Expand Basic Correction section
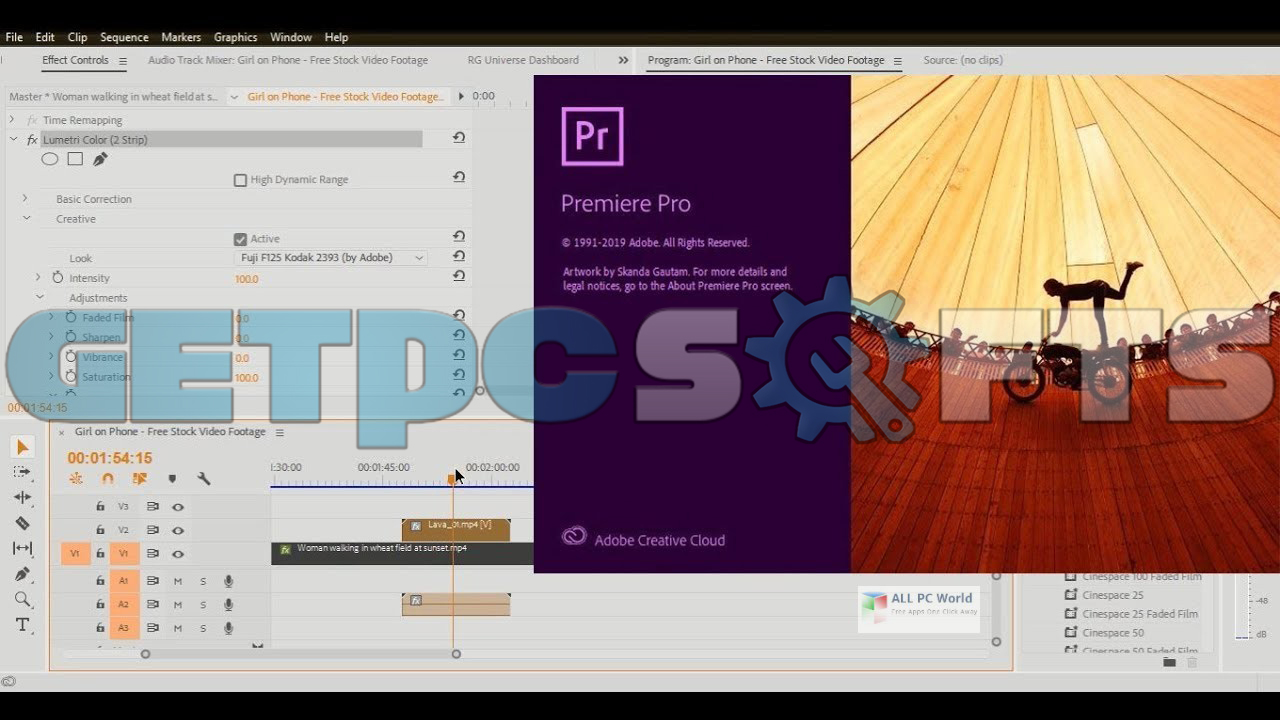Image resolution: width=1280 pixels, height=720 pixels. tap(25, 198)
